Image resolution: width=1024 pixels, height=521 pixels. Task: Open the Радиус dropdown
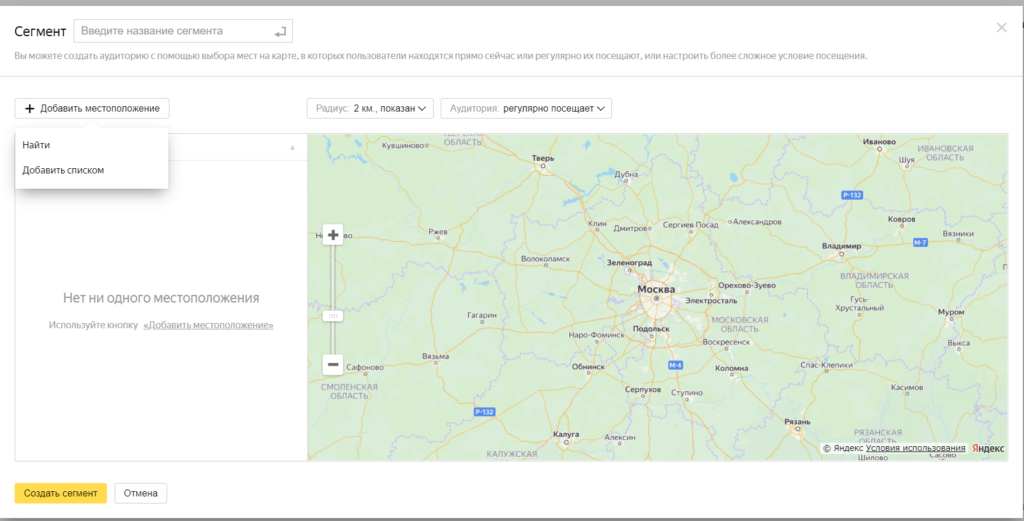(x=370, y=108)
